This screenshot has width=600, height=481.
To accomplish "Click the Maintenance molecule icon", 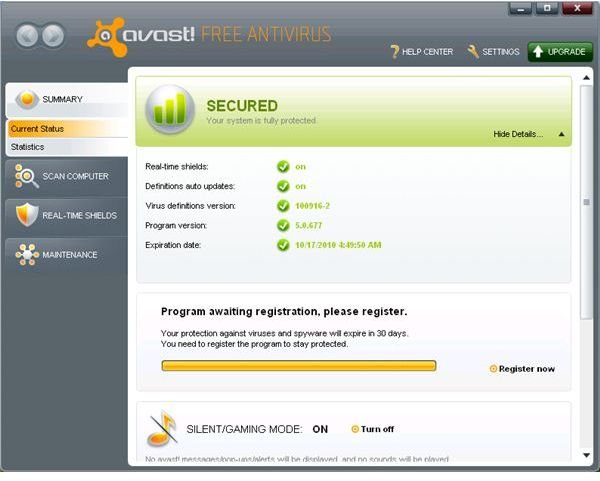I will coord(27,254).
